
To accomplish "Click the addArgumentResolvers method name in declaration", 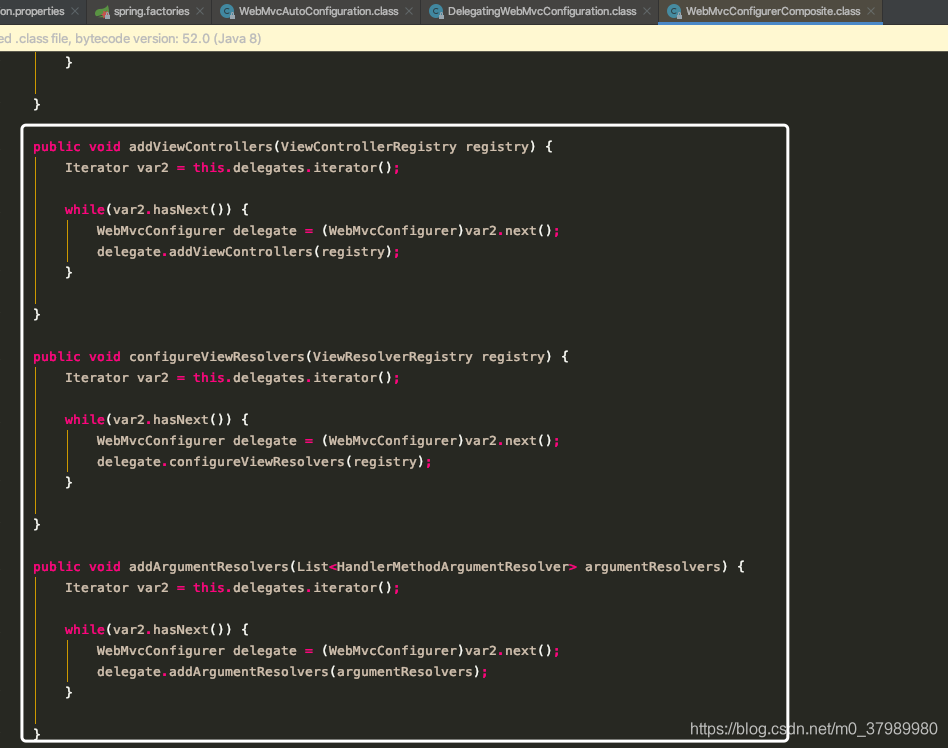I will (x=209, y=567).
